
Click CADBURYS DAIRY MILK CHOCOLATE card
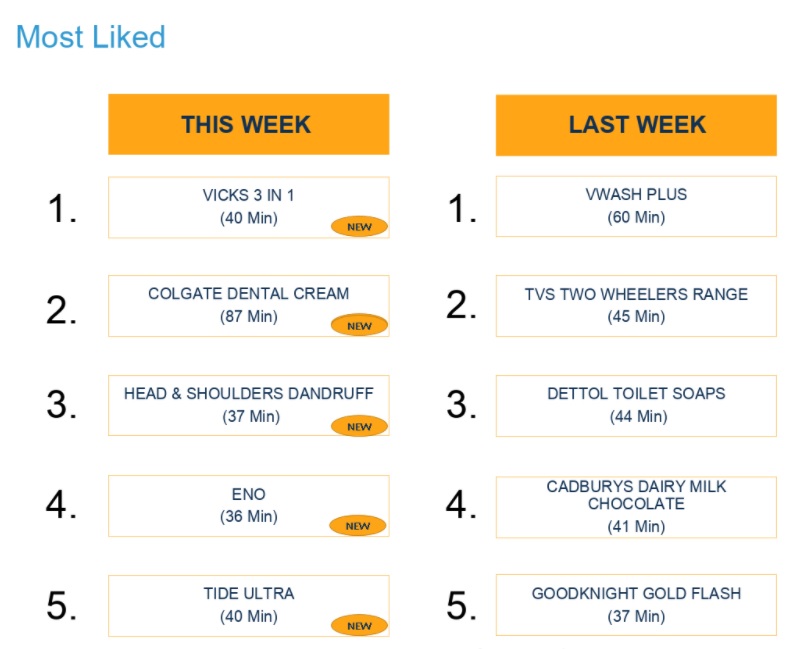(x=636, y=495)
